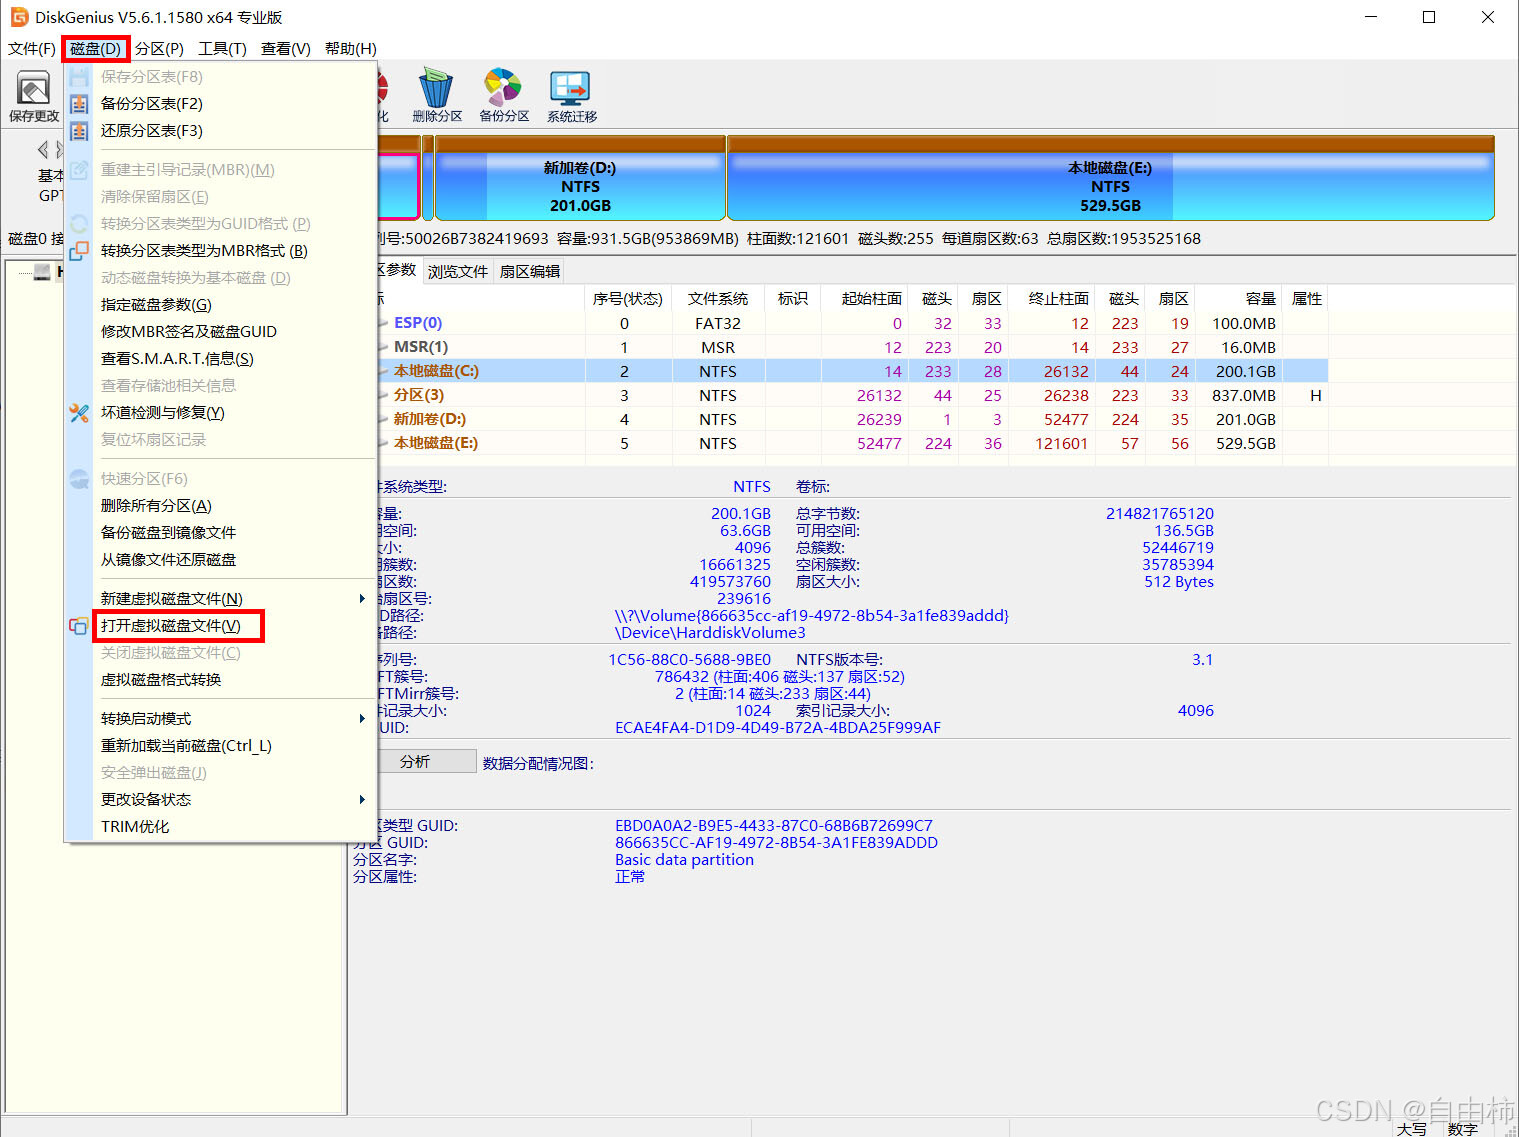The width and height of the screenshot is (1519, 1137).
Task: Switch to the 扇区编辑 tab
Action: [530, 271]
